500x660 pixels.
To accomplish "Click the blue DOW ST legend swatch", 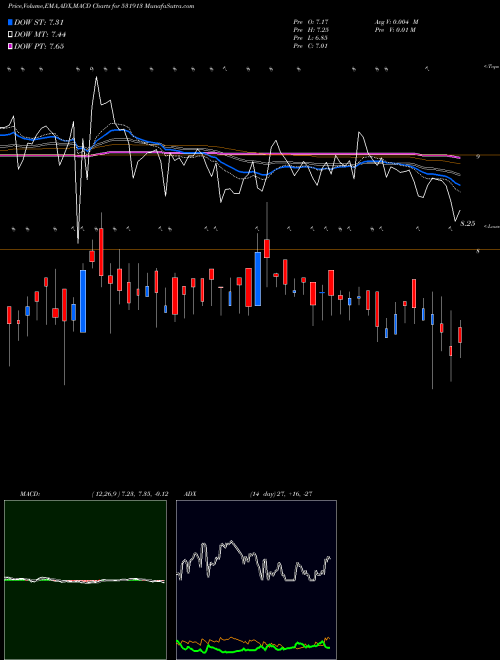I will pos(10,22).
